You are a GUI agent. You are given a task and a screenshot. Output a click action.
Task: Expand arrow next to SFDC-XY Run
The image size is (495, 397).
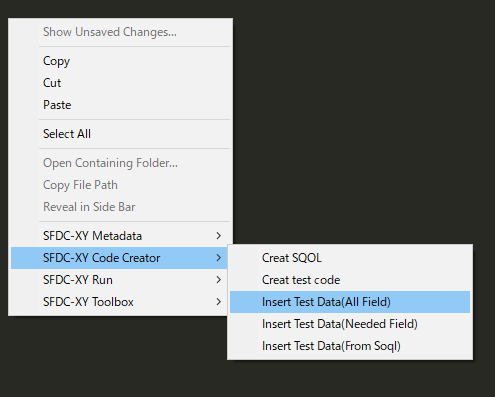pos(218,280)
